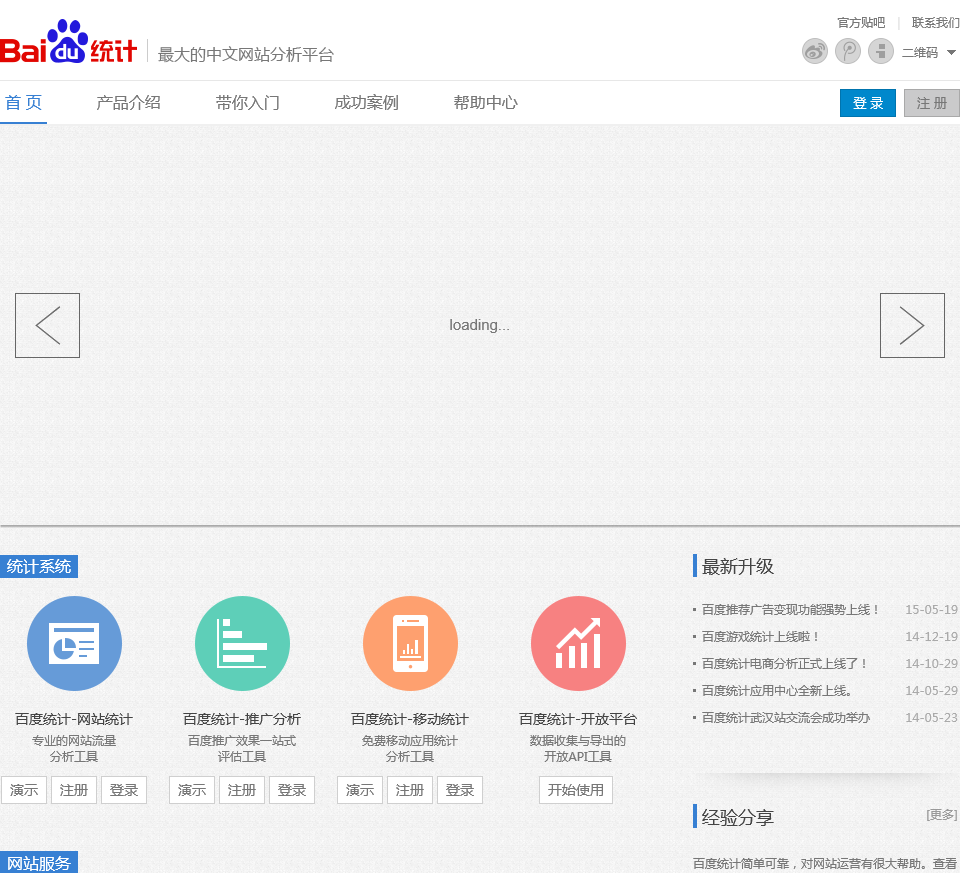Select 带你入门 in navigation
This screenshot has width=960, height=873.
(x=247, y=102)
